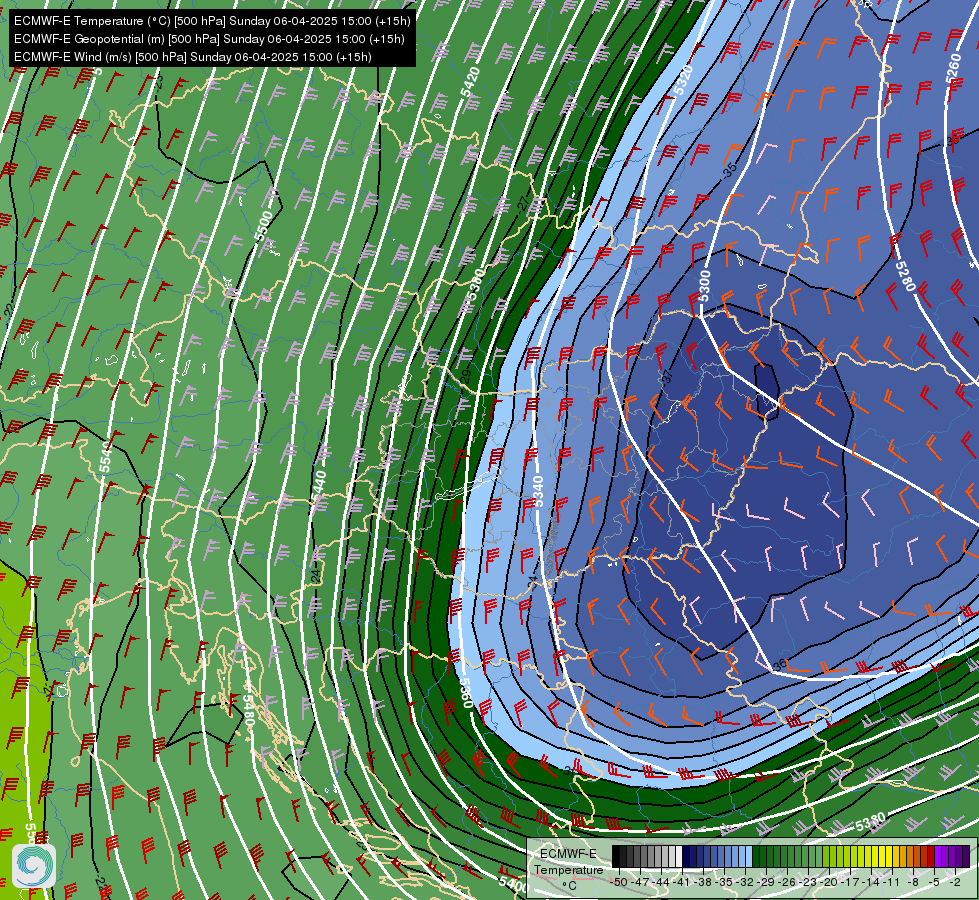Click the 5280 geopotential contour label
Image resolution: width=979 pixels, height=900 pixels.
coord(905,276)
